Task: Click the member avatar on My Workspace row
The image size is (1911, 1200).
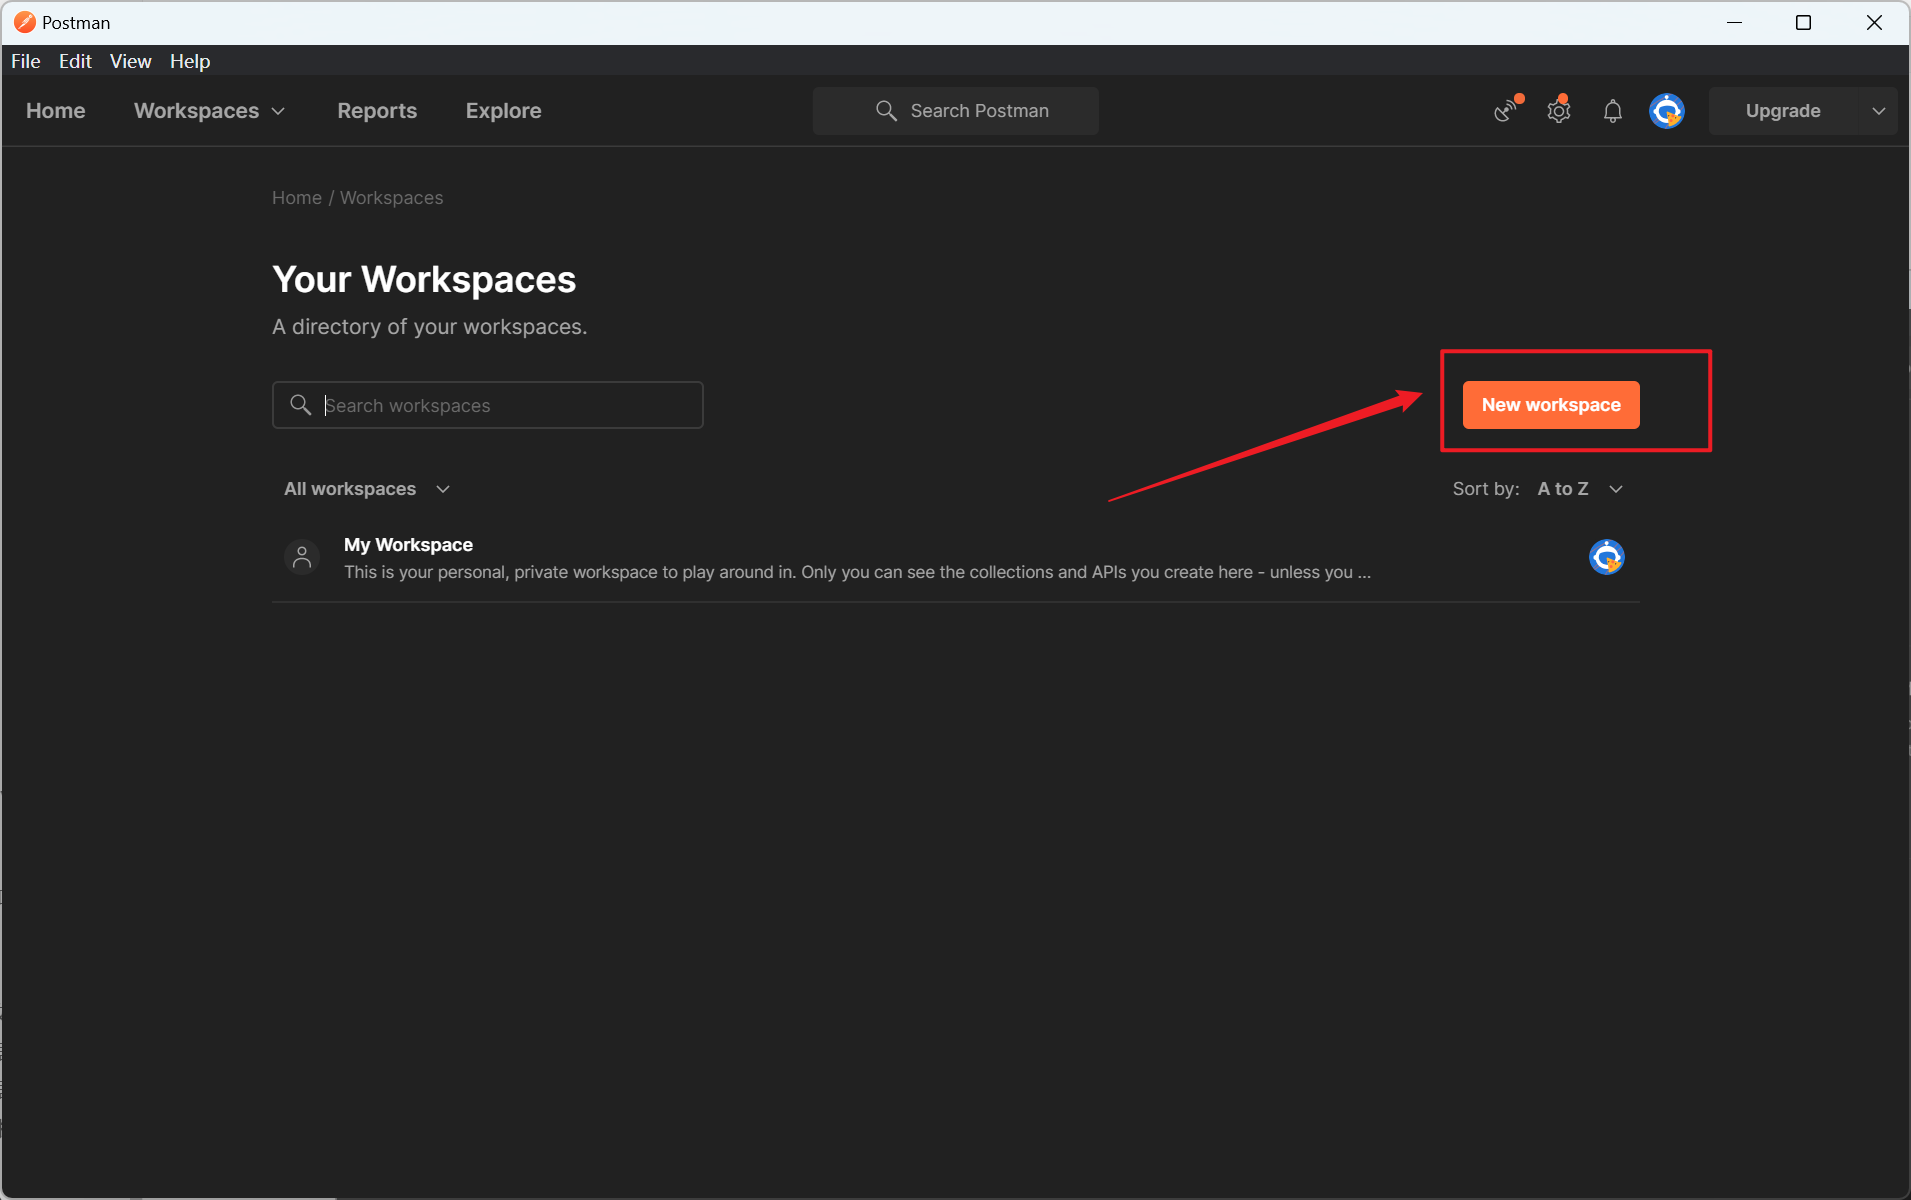Action: click(x=1606, y=557)
